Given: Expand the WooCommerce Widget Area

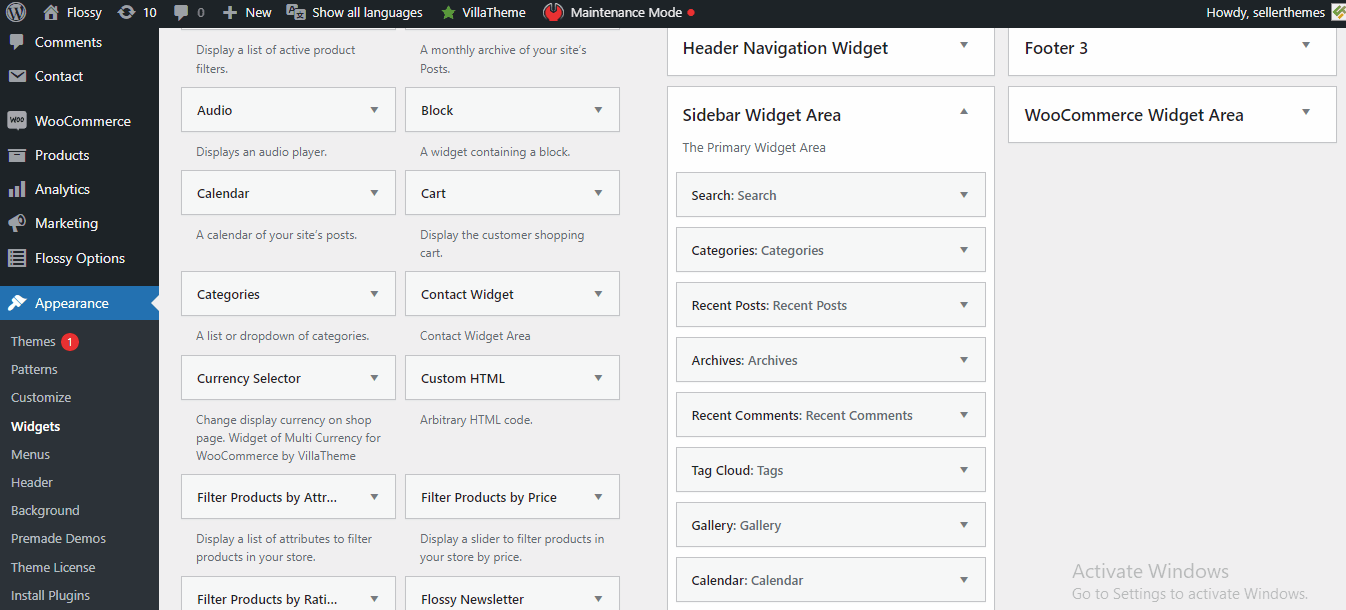Looking at the screenshot, I should click(x=1306, y=112).
